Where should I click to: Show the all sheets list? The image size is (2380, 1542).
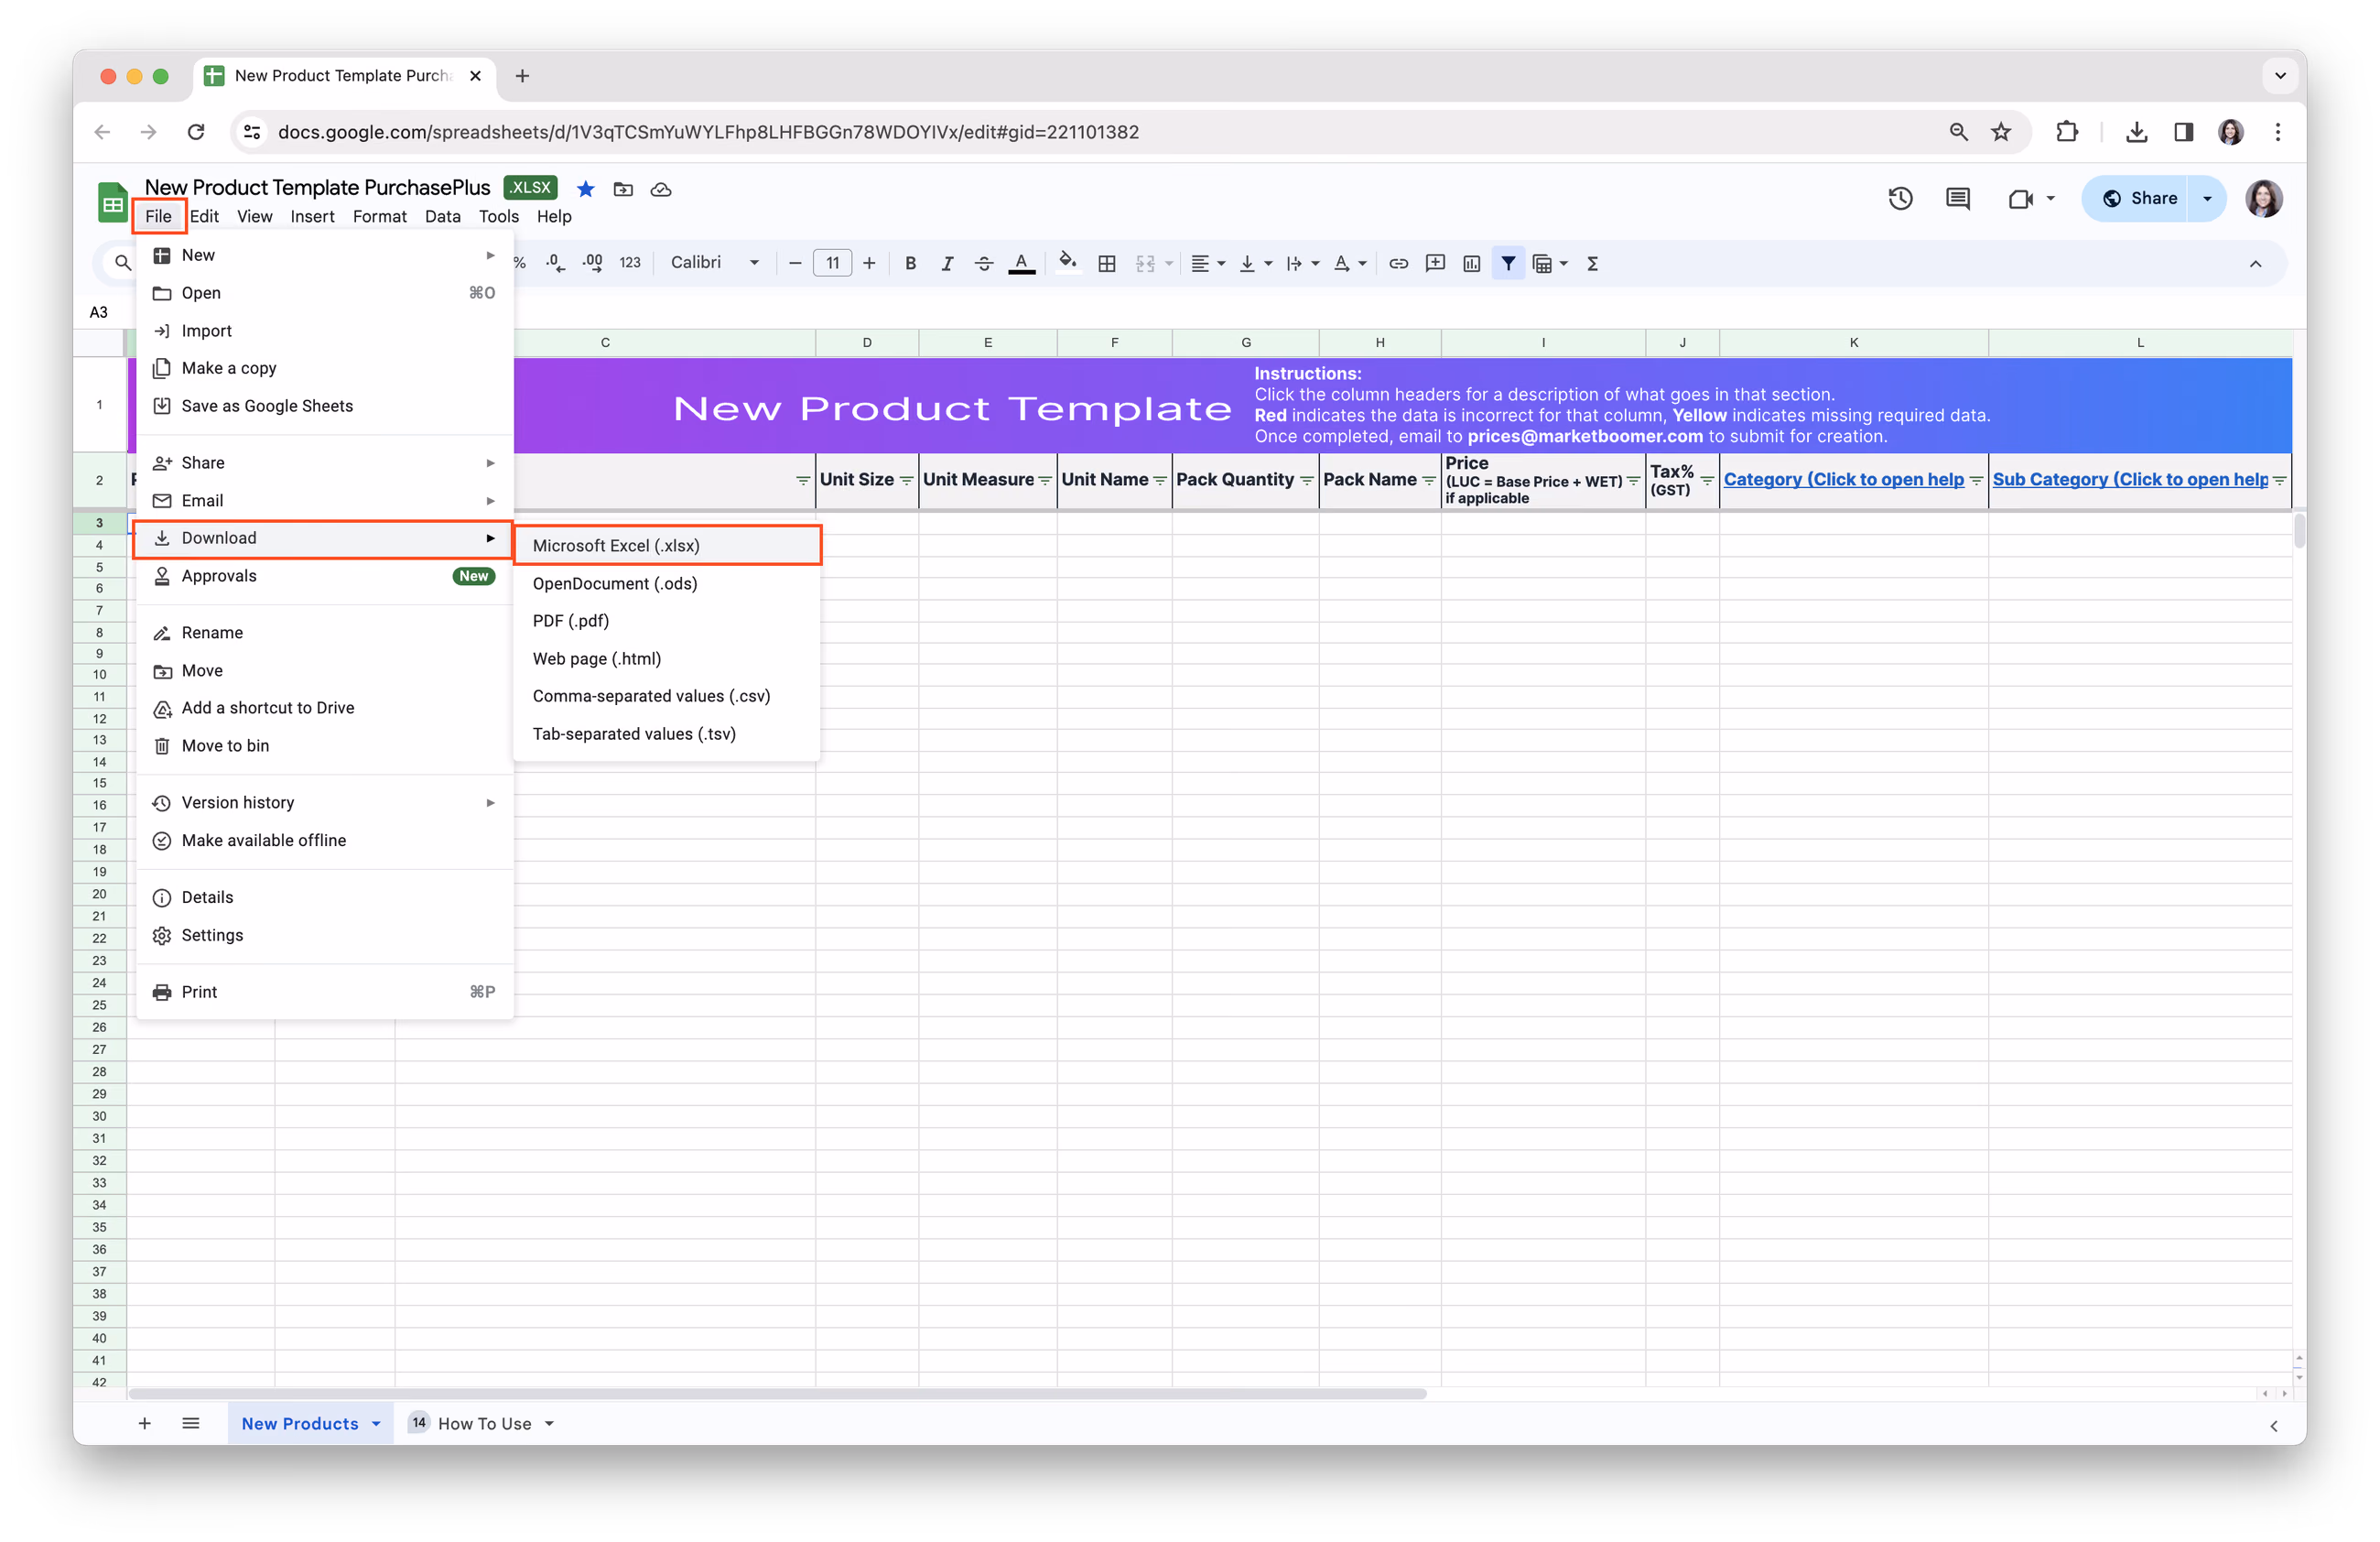(191, 1423)
